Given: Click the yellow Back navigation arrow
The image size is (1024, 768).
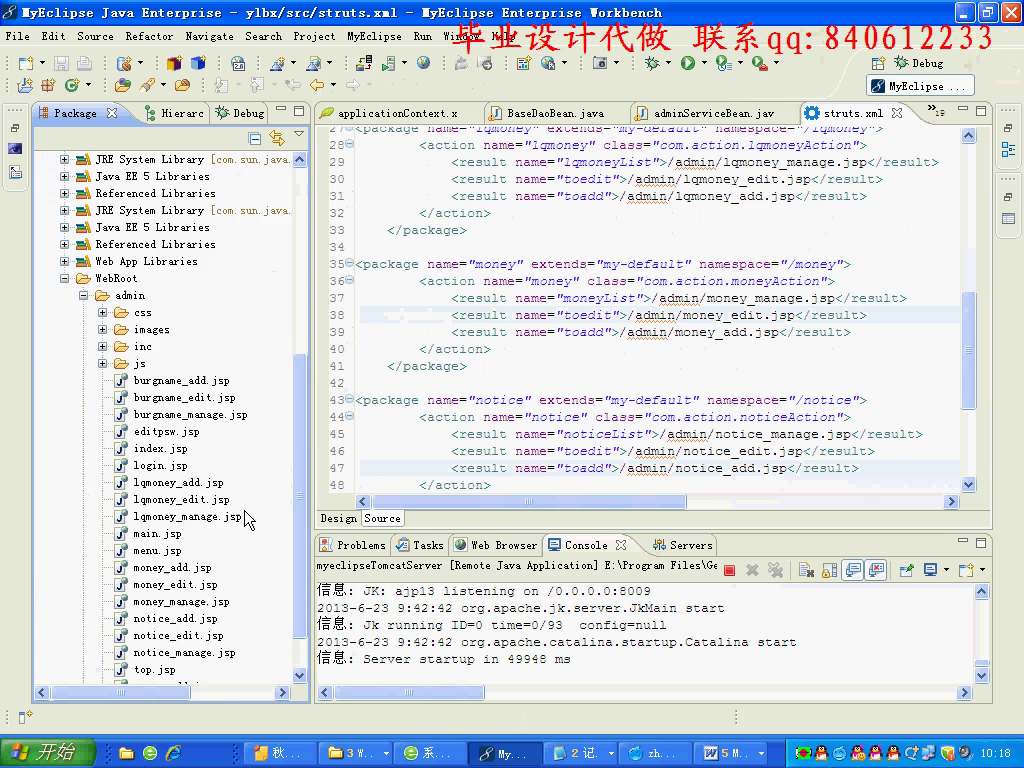Looking at the screenshot, I should click(x=317, y=85).
